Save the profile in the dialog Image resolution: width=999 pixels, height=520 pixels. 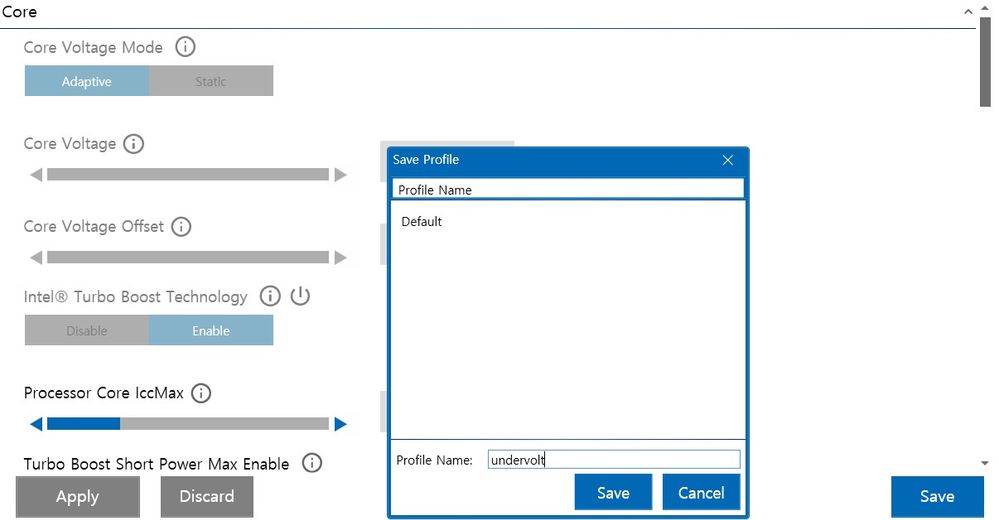[613, 493]
